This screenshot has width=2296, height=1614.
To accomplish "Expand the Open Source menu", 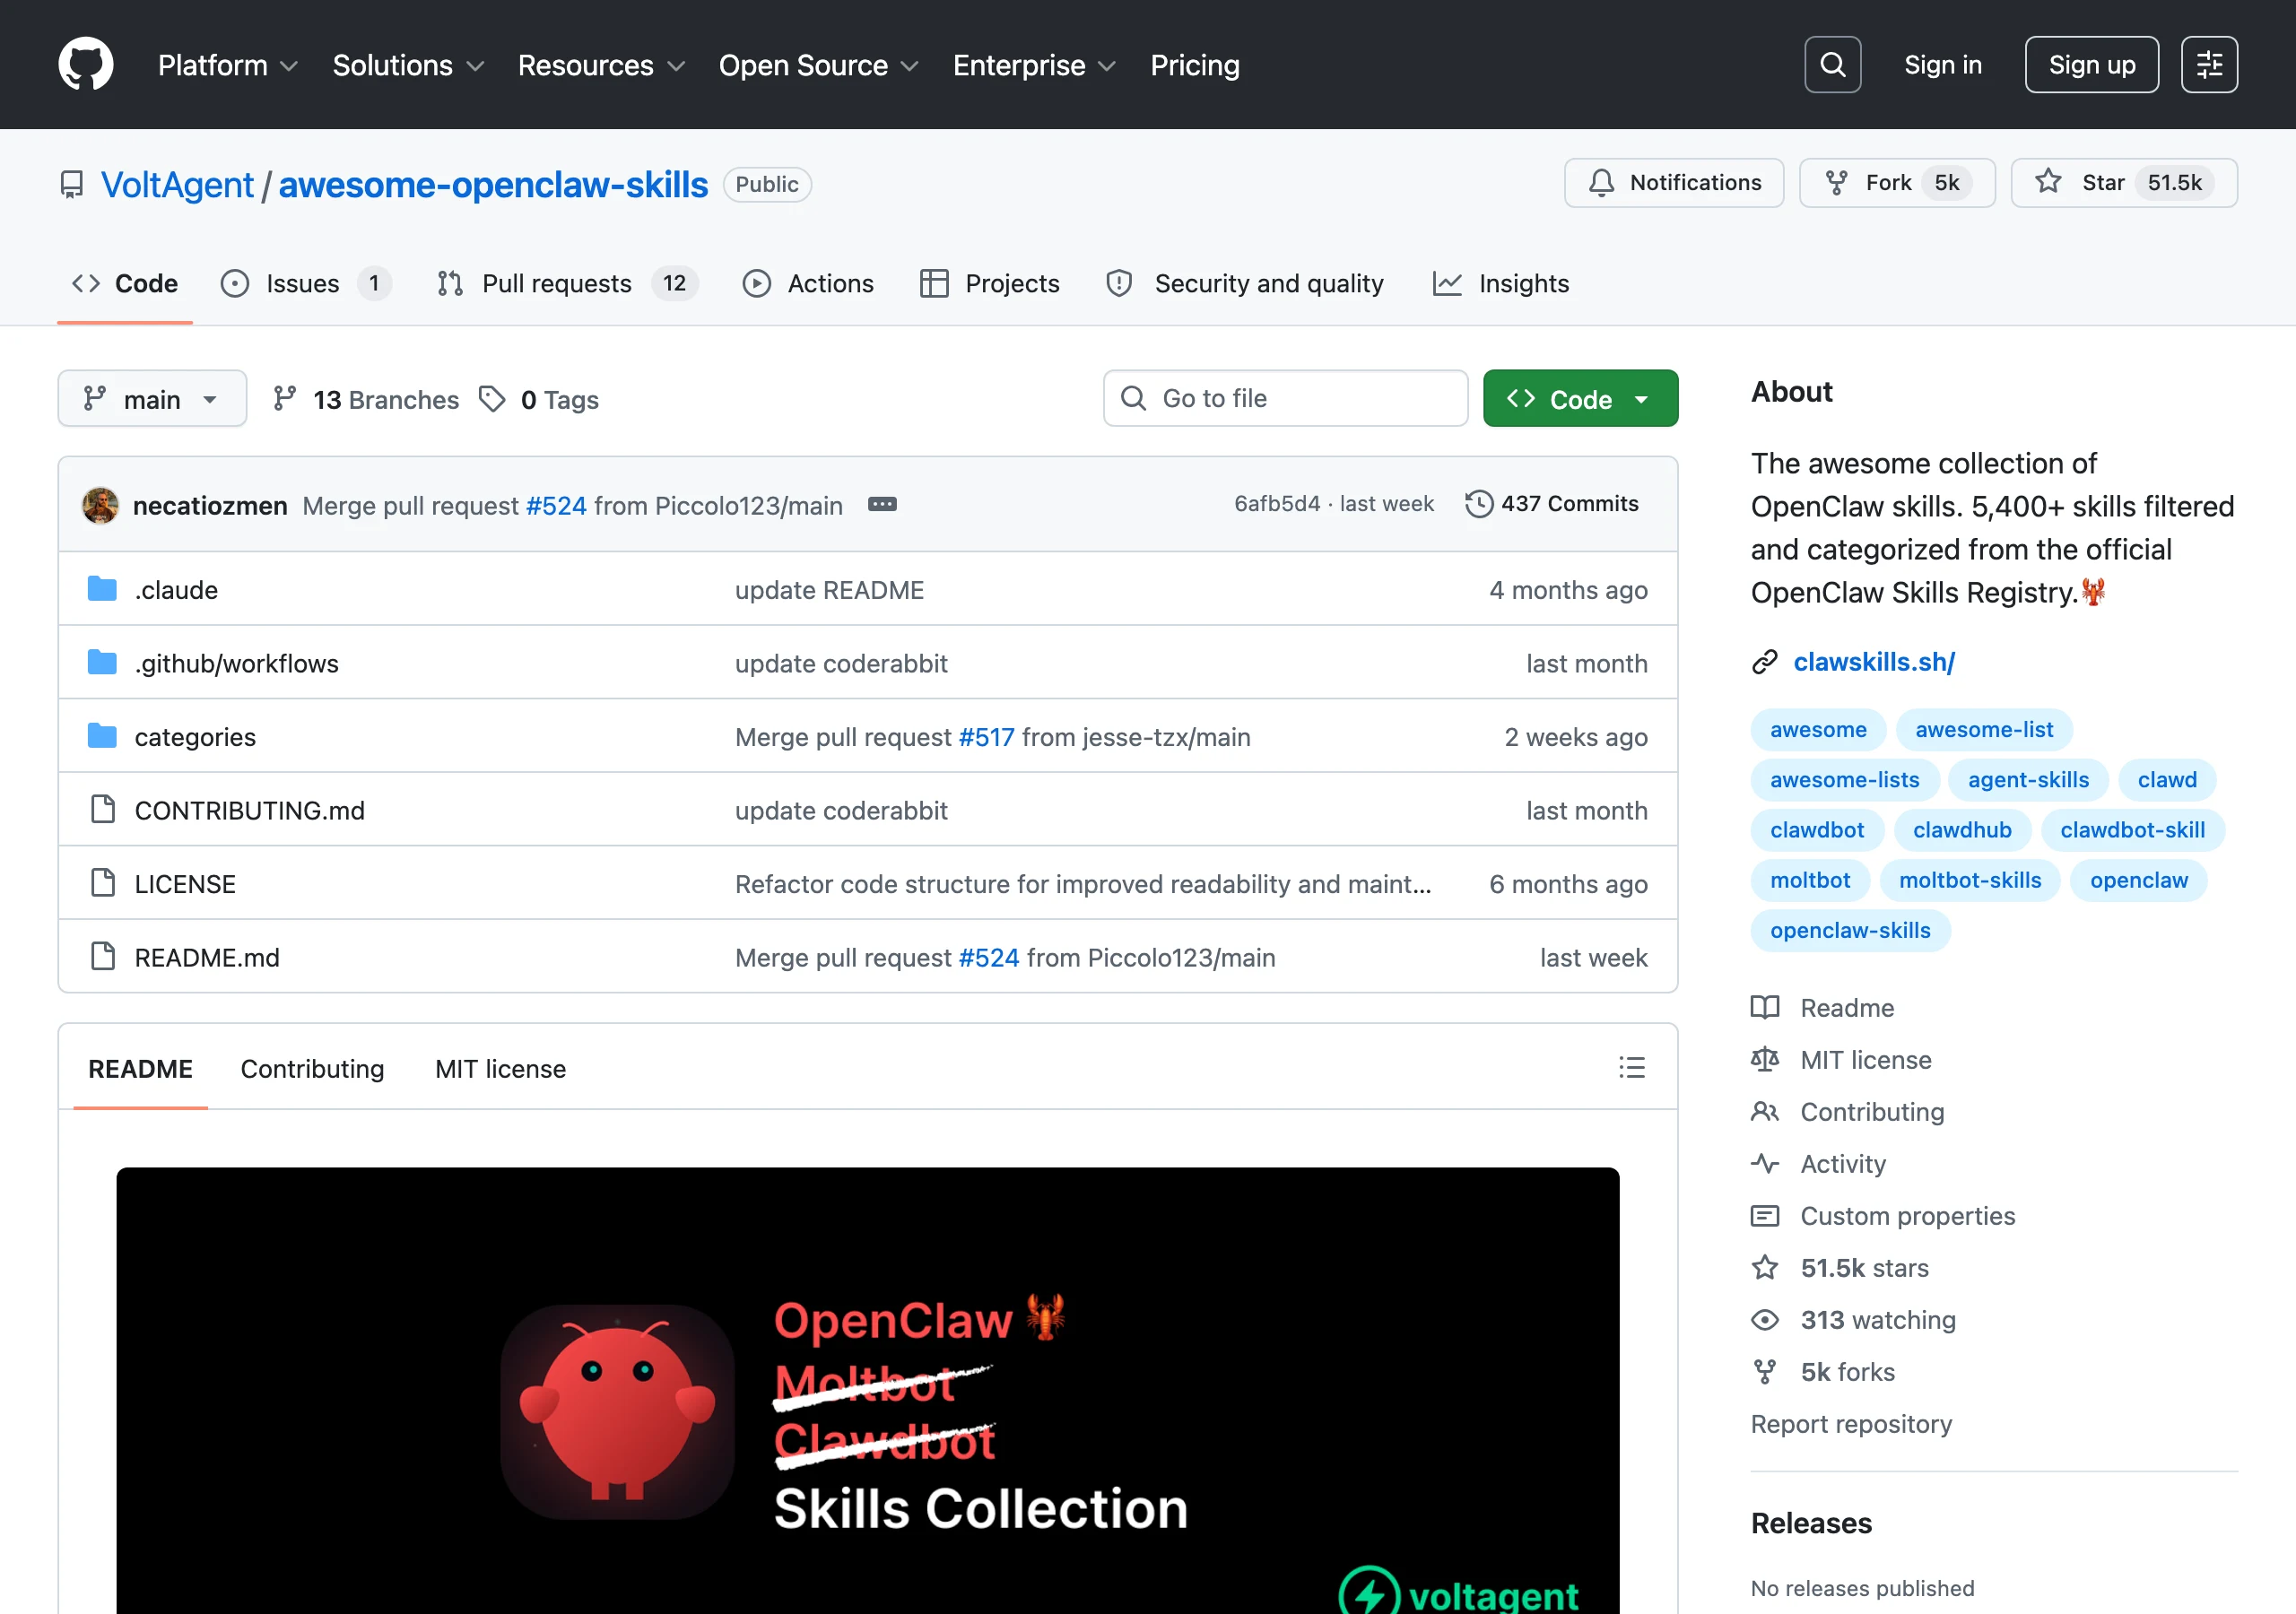I will click(818, 65).
